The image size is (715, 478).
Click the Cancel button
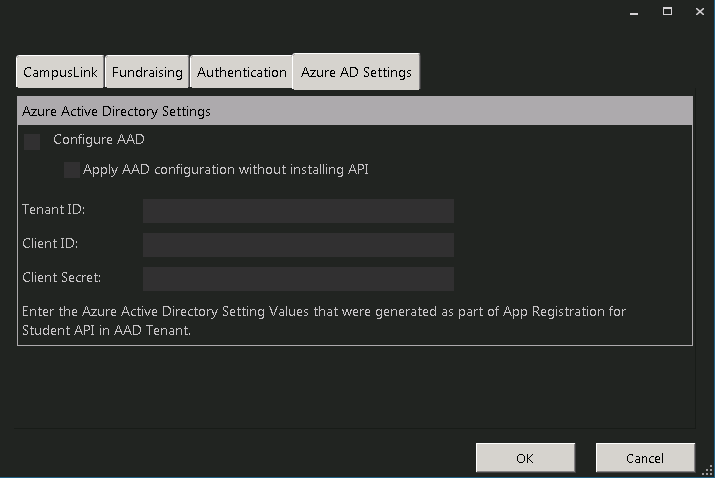click(644, 458)
